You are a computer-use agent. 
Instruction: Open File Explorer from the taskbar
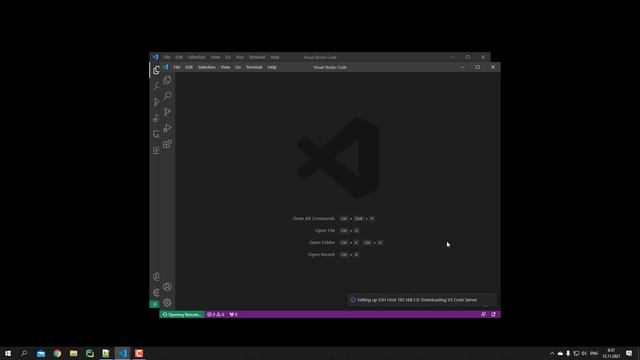coord(73,353)
